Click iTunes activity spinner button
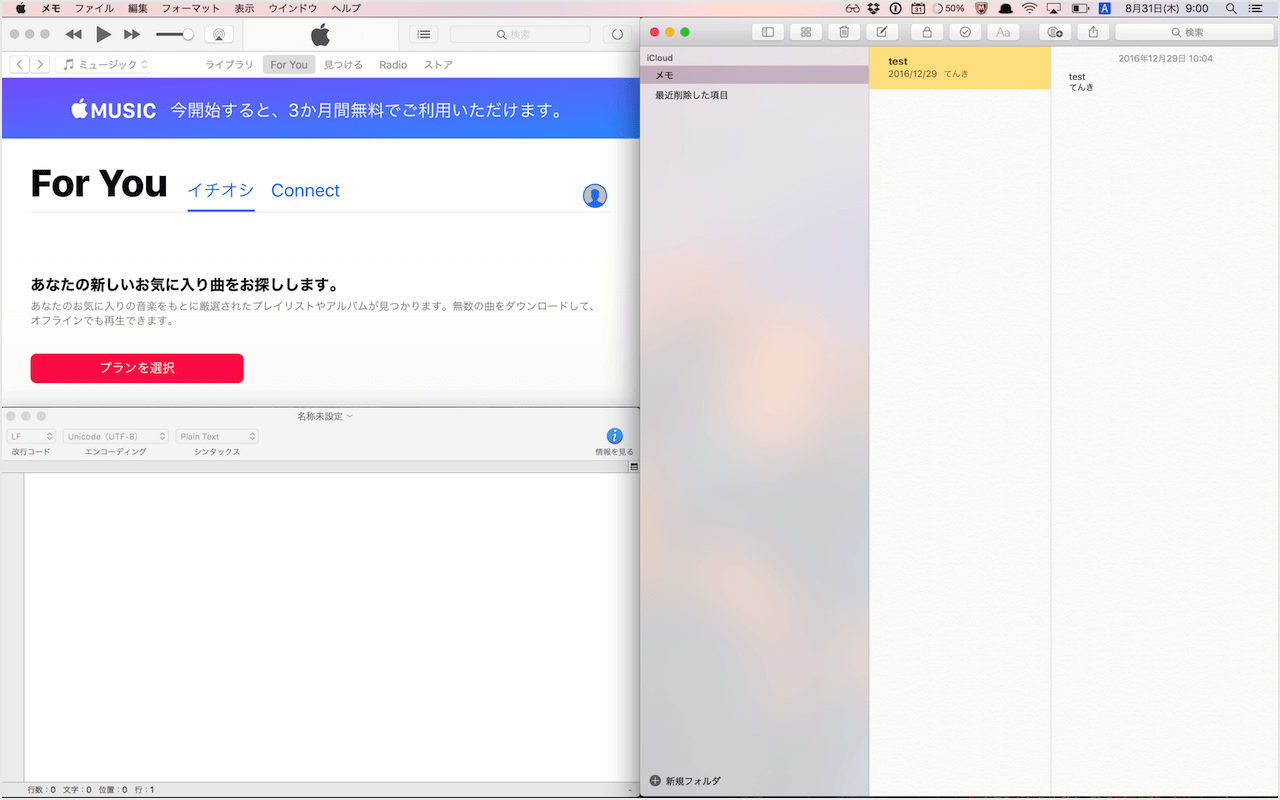1280x800 pixels. [x=617, y=34]
